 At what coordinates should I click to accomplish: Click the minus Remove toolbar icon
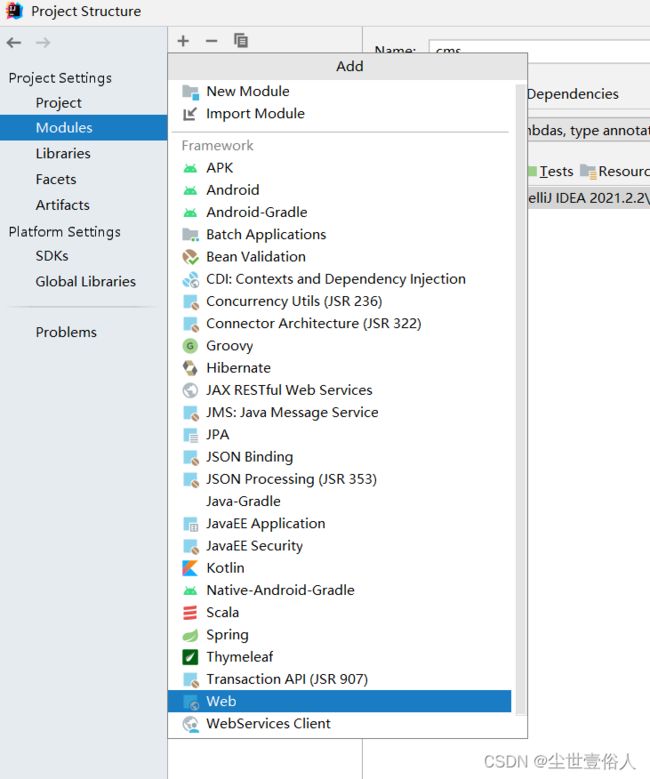[212, 41]
